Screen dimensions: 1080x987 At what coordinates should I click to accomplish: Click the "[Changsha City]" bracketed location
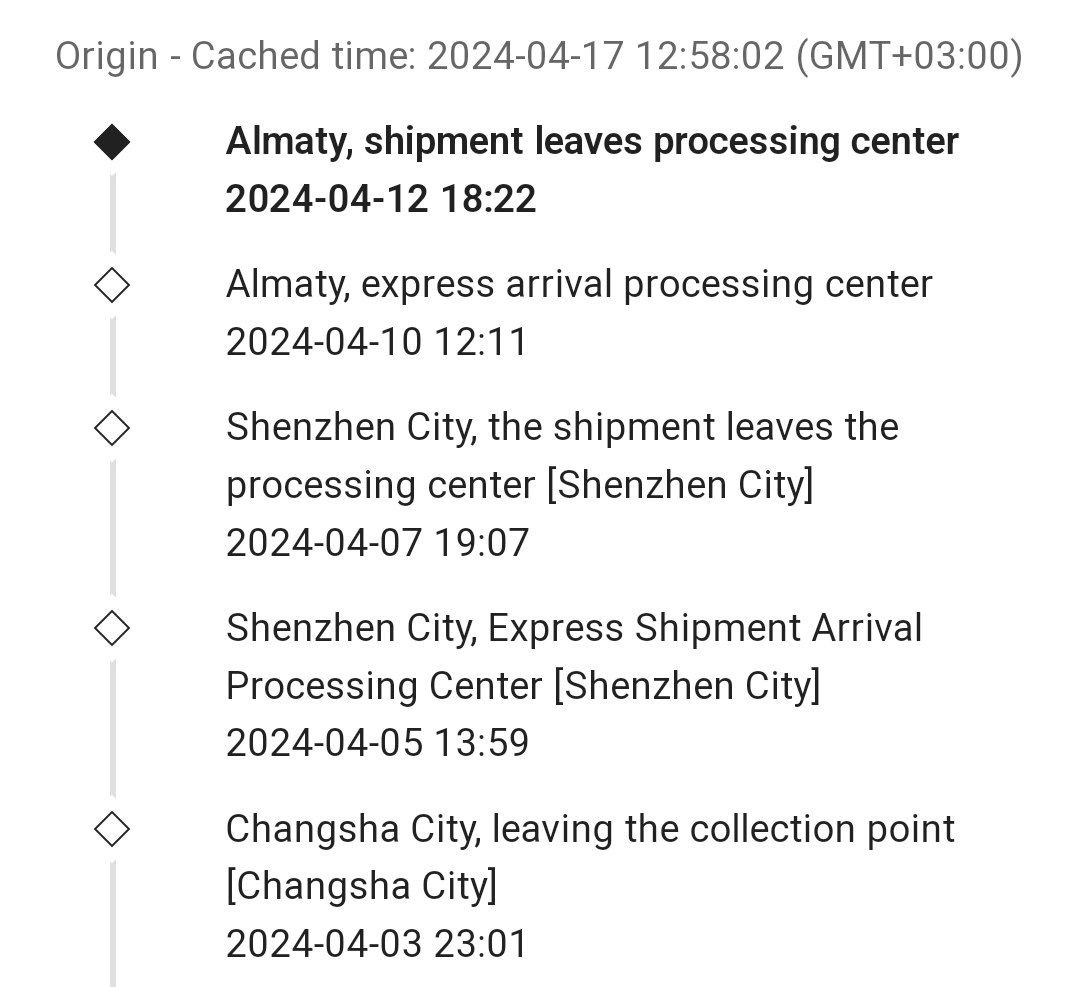pos(361,886)
